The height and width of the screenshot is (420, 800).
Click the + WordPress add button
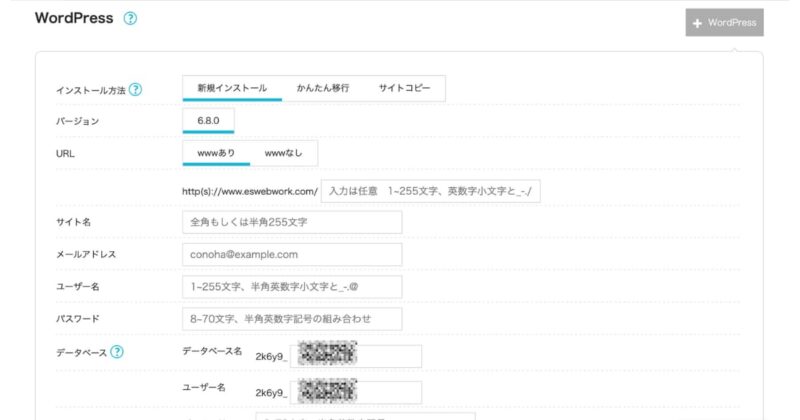click(x=724, y=22)
